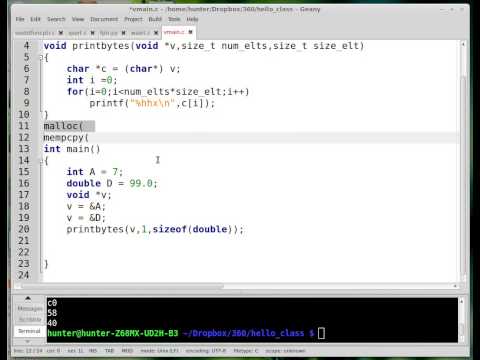
Task: Switch to the first document tab
Action: pyautogui.click(x=35, y=33)
